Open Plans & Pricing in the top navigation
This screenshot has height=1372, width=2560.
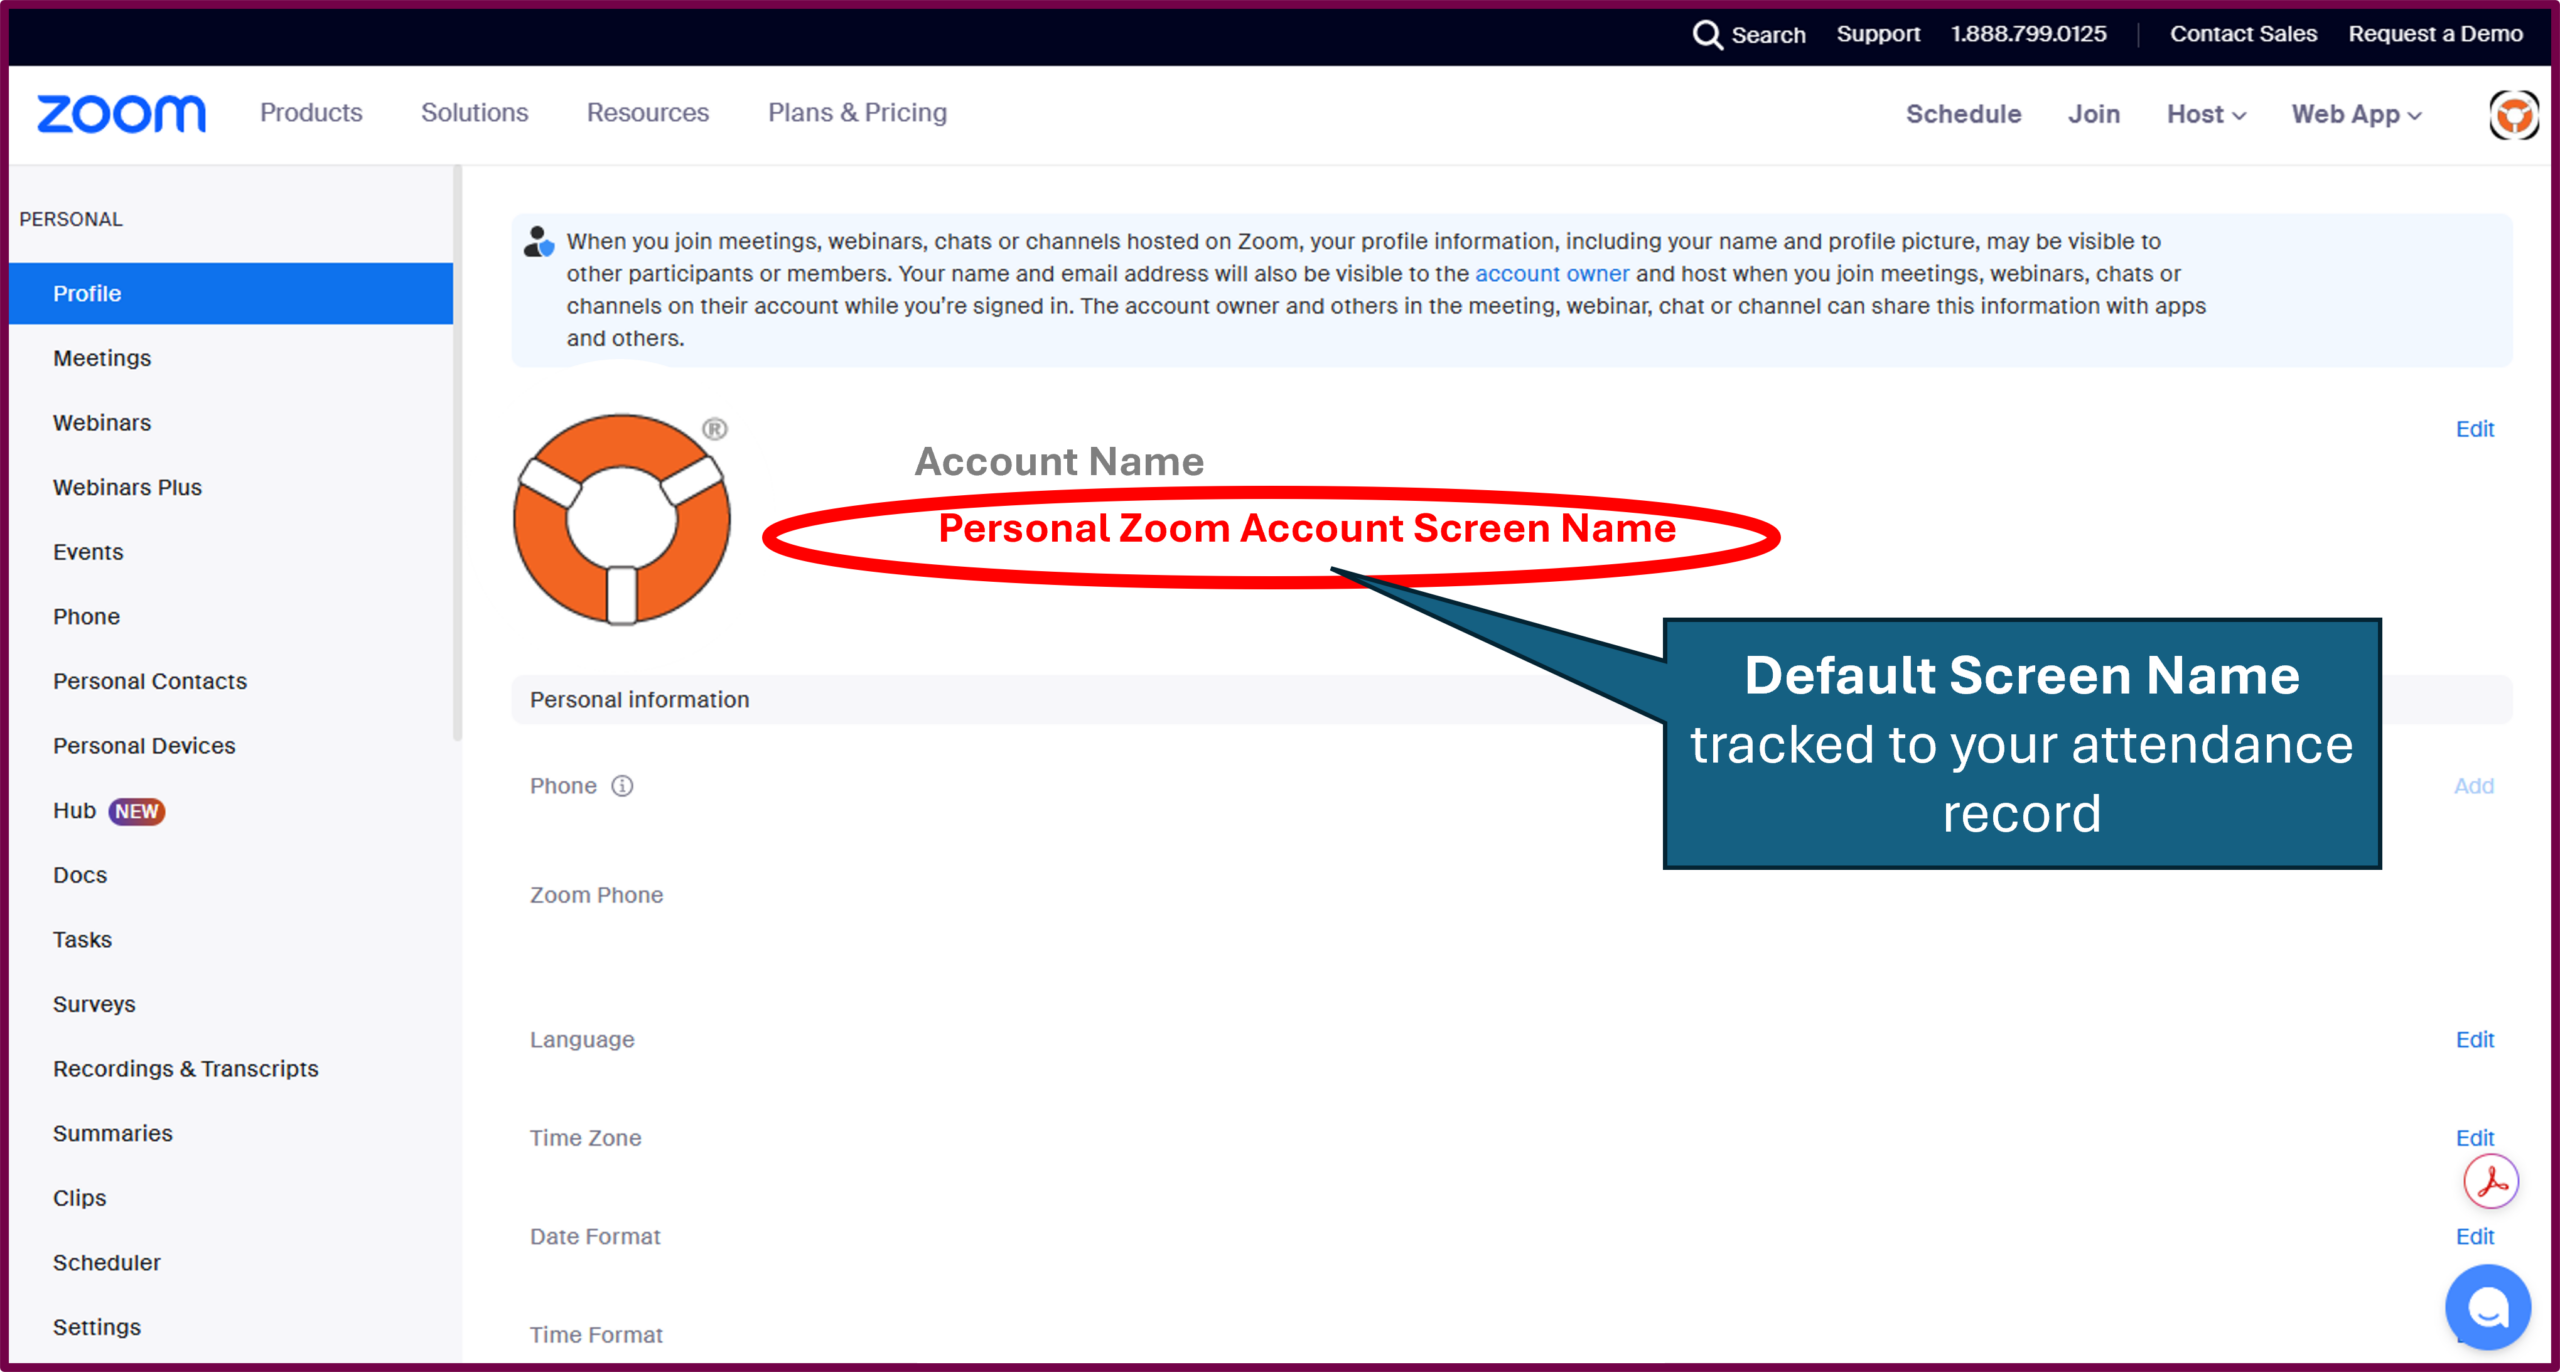856,113
